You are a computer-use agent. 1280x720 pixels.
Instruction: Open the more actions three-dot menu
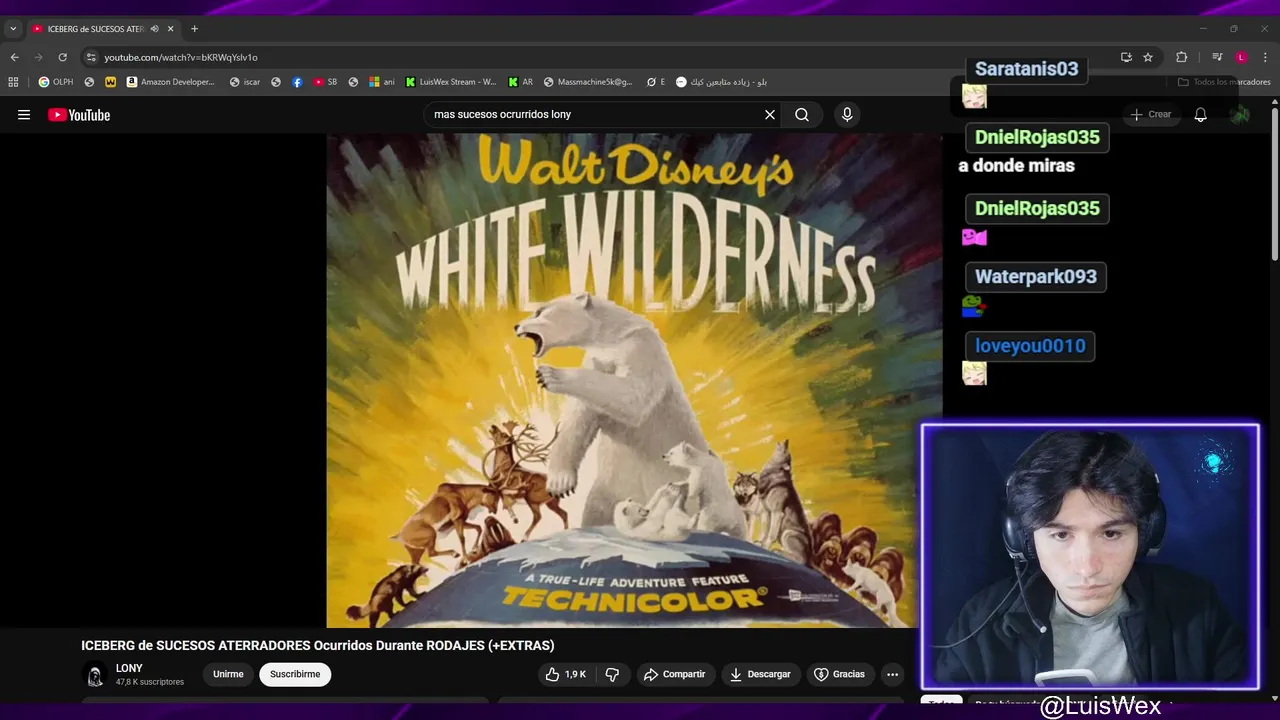click(x=892, y=675)
